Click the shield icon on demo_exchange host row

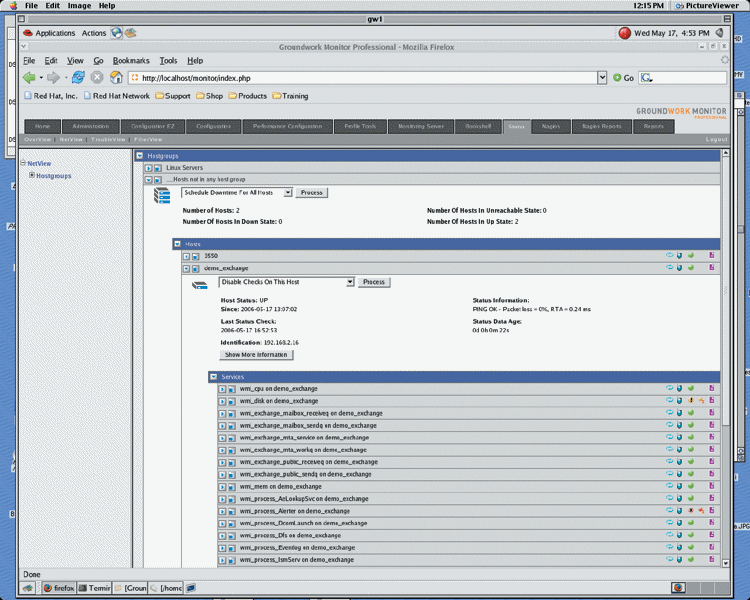click(x=679, y=267)
